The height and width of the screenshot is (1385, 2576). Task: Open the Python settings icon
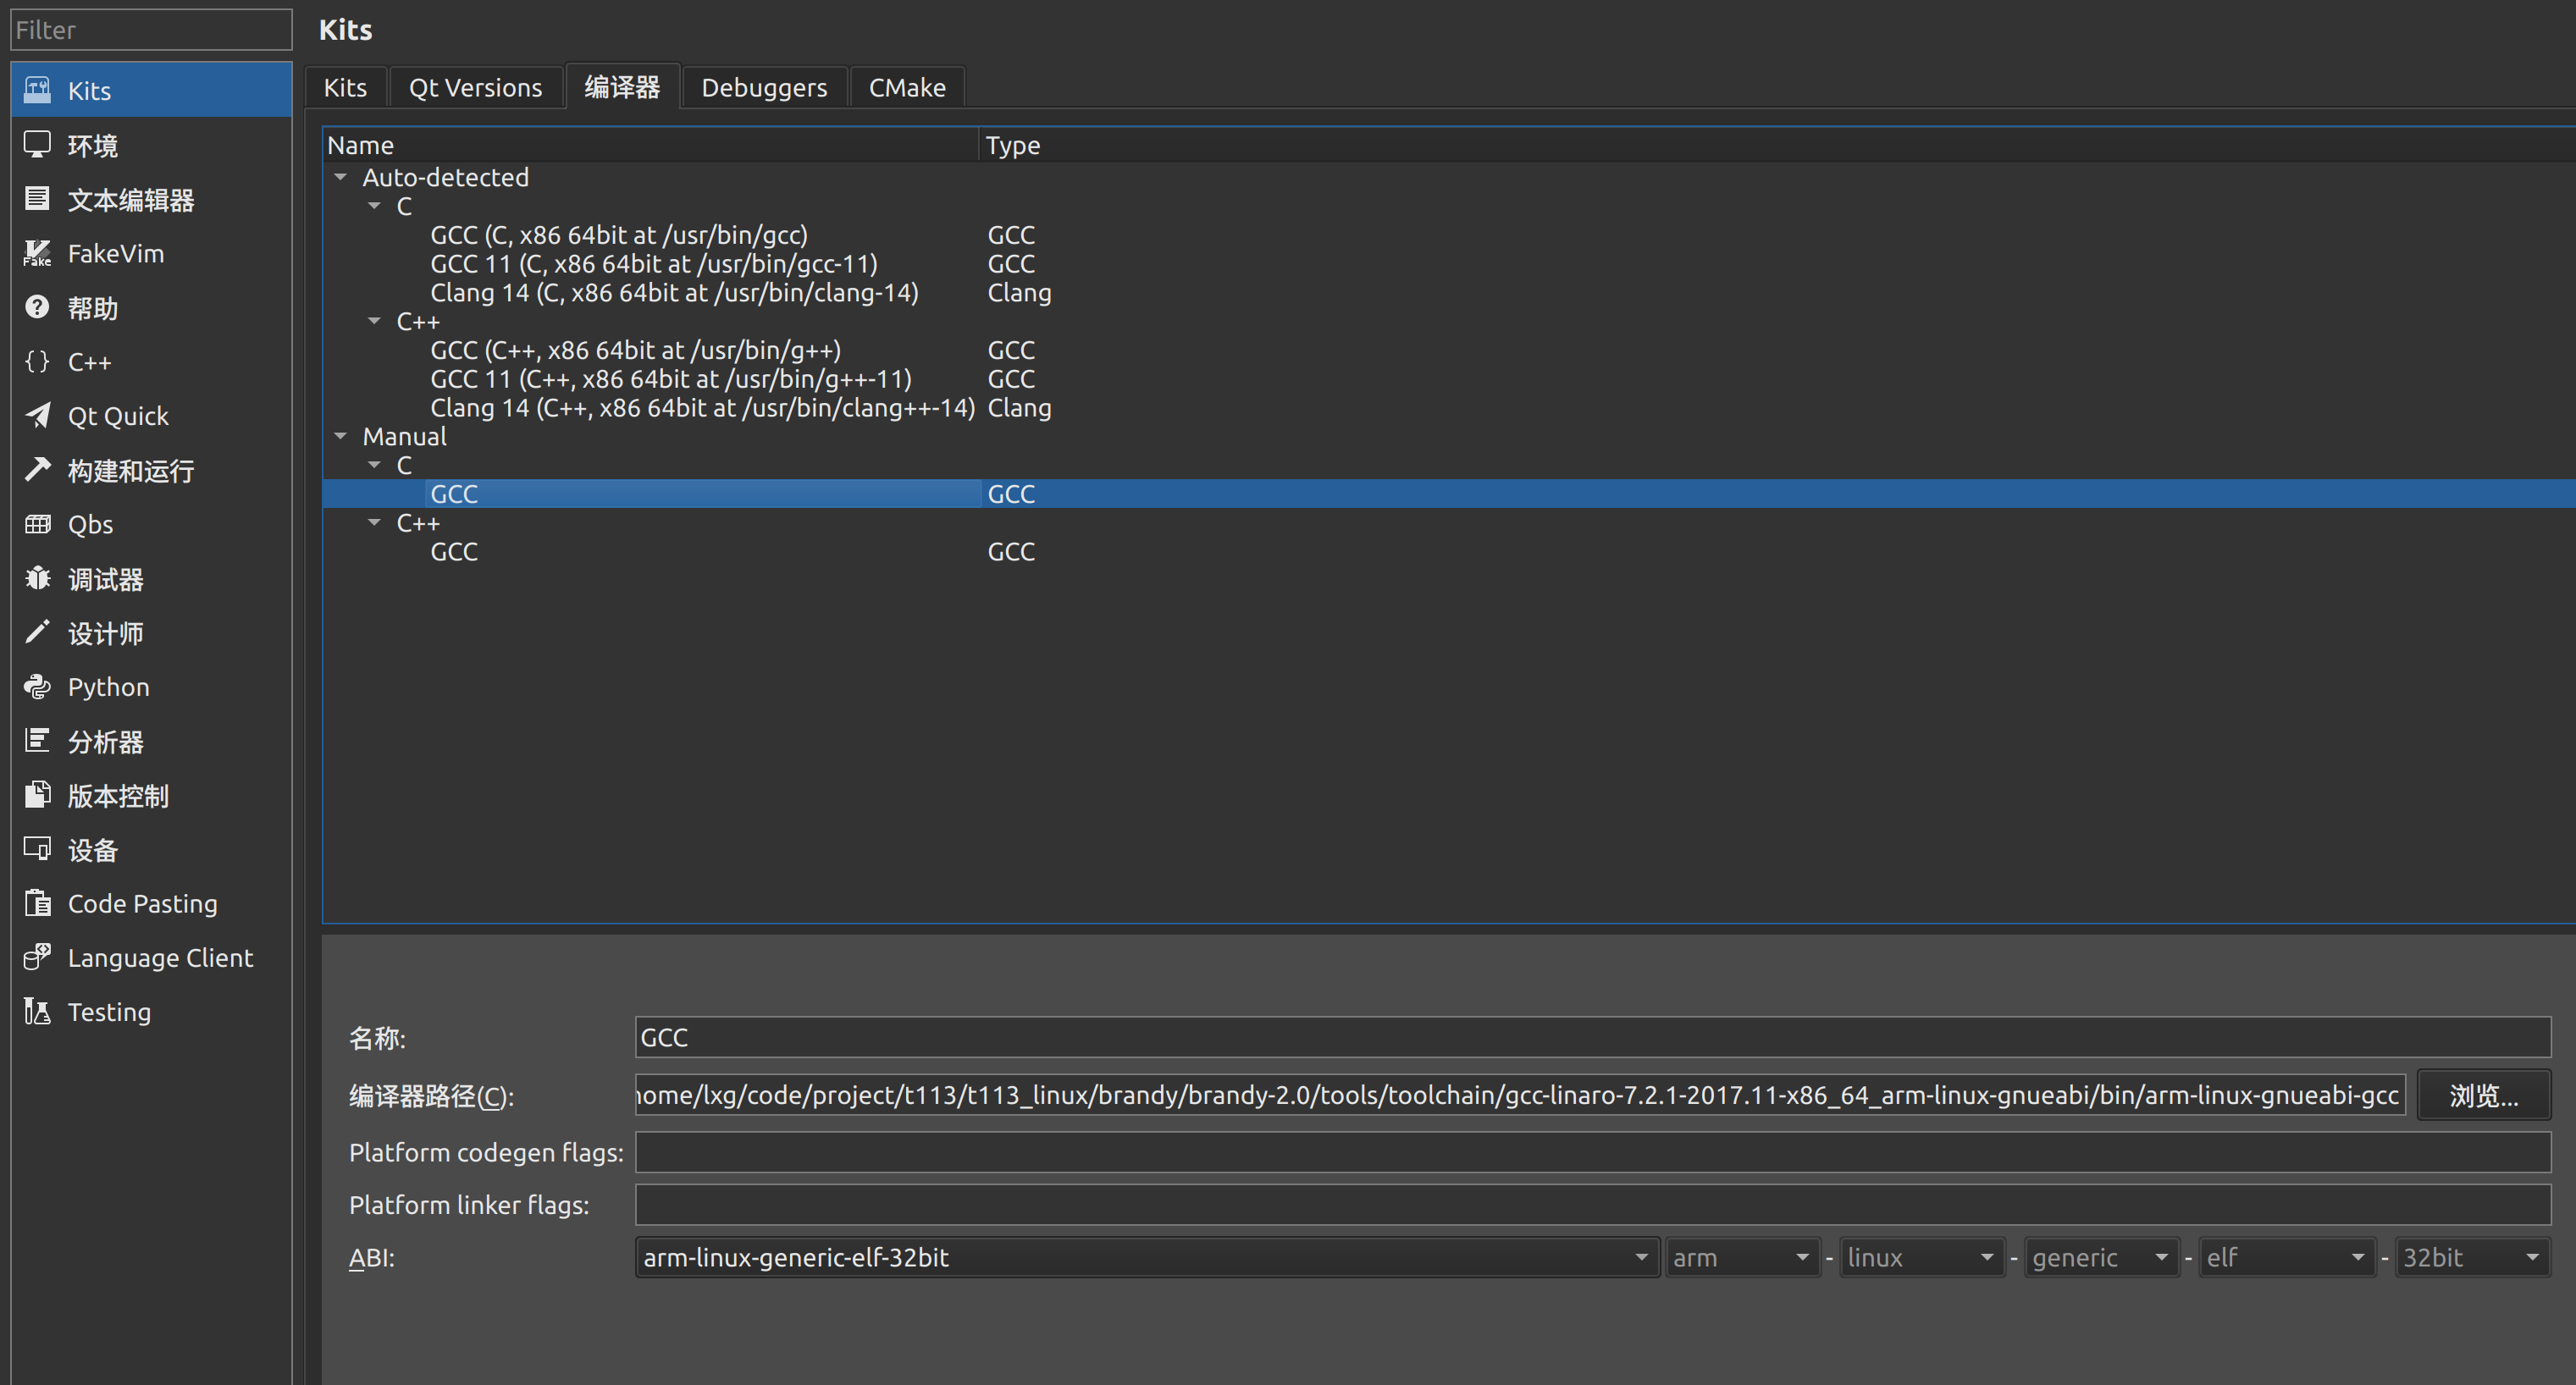pos(37,686)
